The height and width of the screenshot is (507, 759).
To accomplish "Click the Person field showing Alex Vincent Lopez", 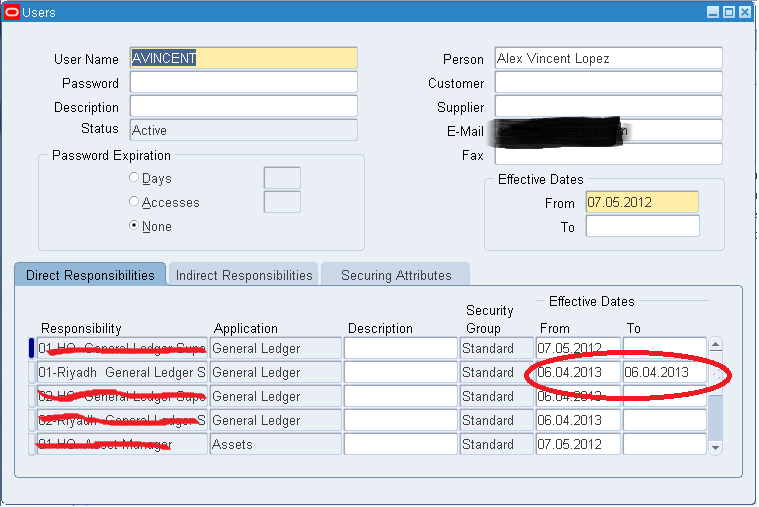I will (x=607, y=58).
